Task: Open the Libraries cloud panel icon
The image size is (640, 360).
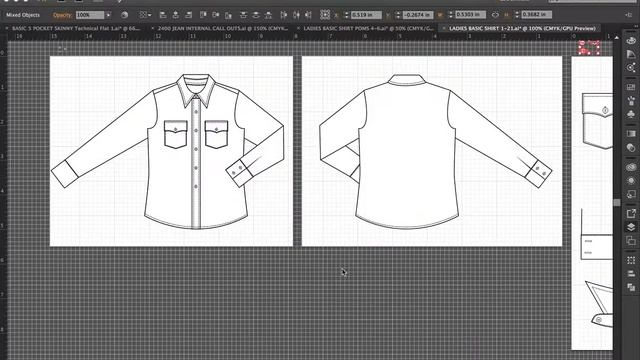Action: (x=631, y=167)
